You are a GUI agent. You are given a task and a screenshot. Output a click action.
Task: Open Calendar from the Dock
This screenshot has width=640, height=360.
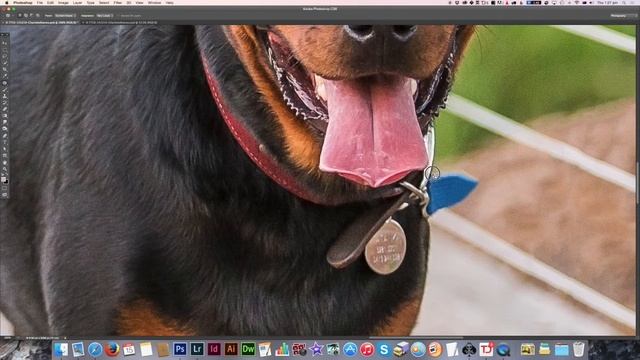point(129,349)
